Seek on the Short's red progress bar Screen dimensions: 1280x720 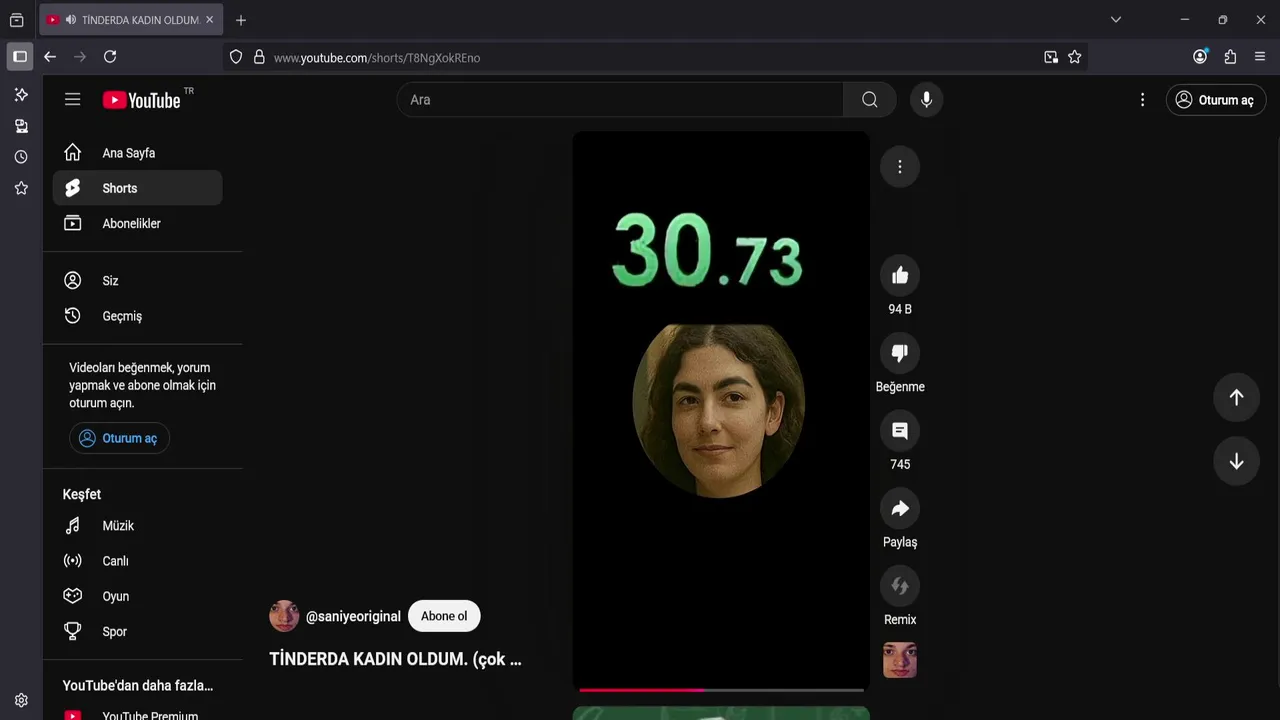click(721, 690)
